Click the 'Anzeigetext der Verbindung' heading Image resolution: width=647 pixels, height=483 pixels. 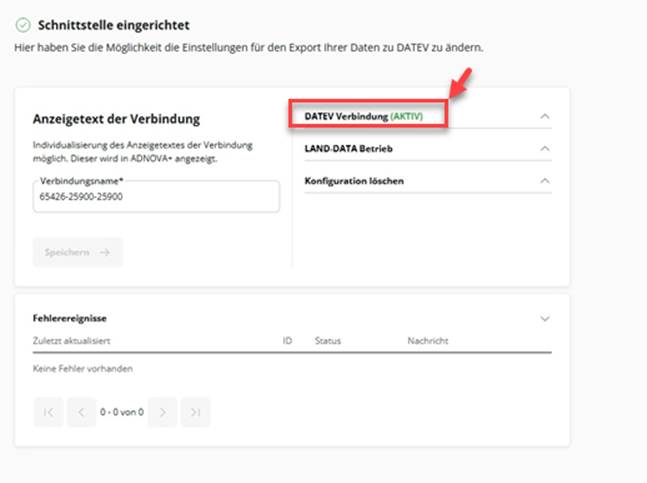pyautogui.click(x=116, y=119)
